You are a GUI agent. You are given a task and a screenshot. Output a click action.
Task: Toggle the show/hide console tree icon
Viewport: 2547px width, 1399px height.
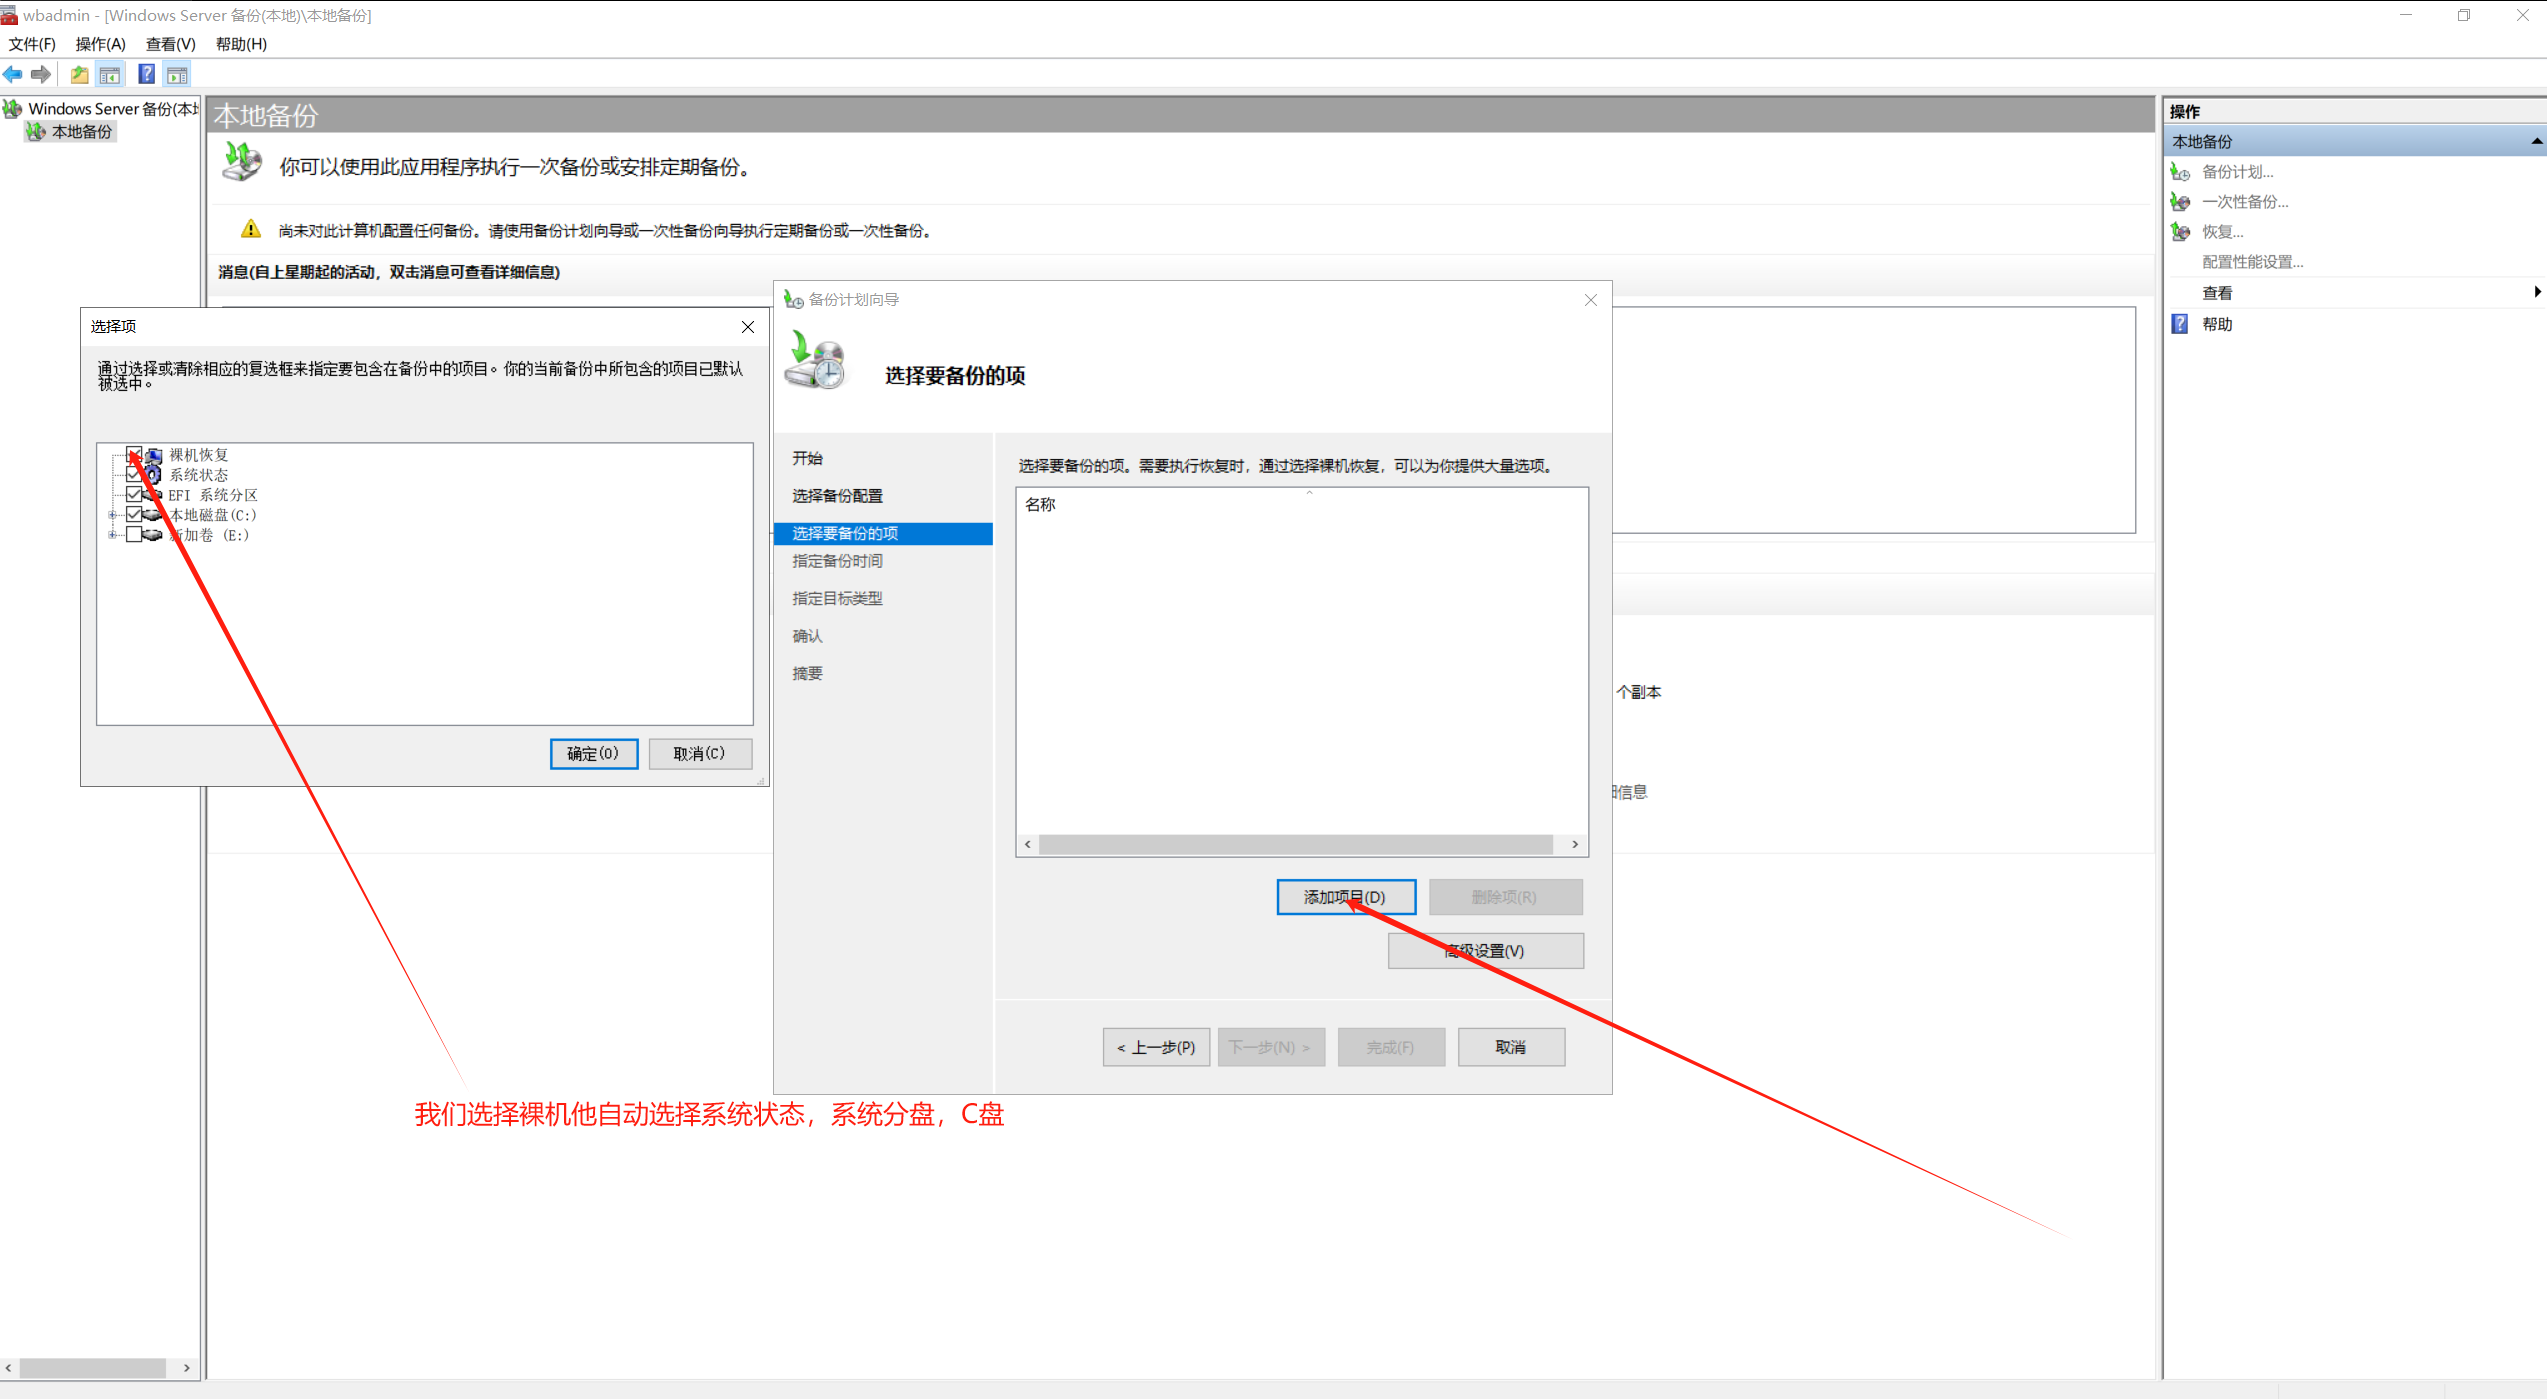pos(110,74)
